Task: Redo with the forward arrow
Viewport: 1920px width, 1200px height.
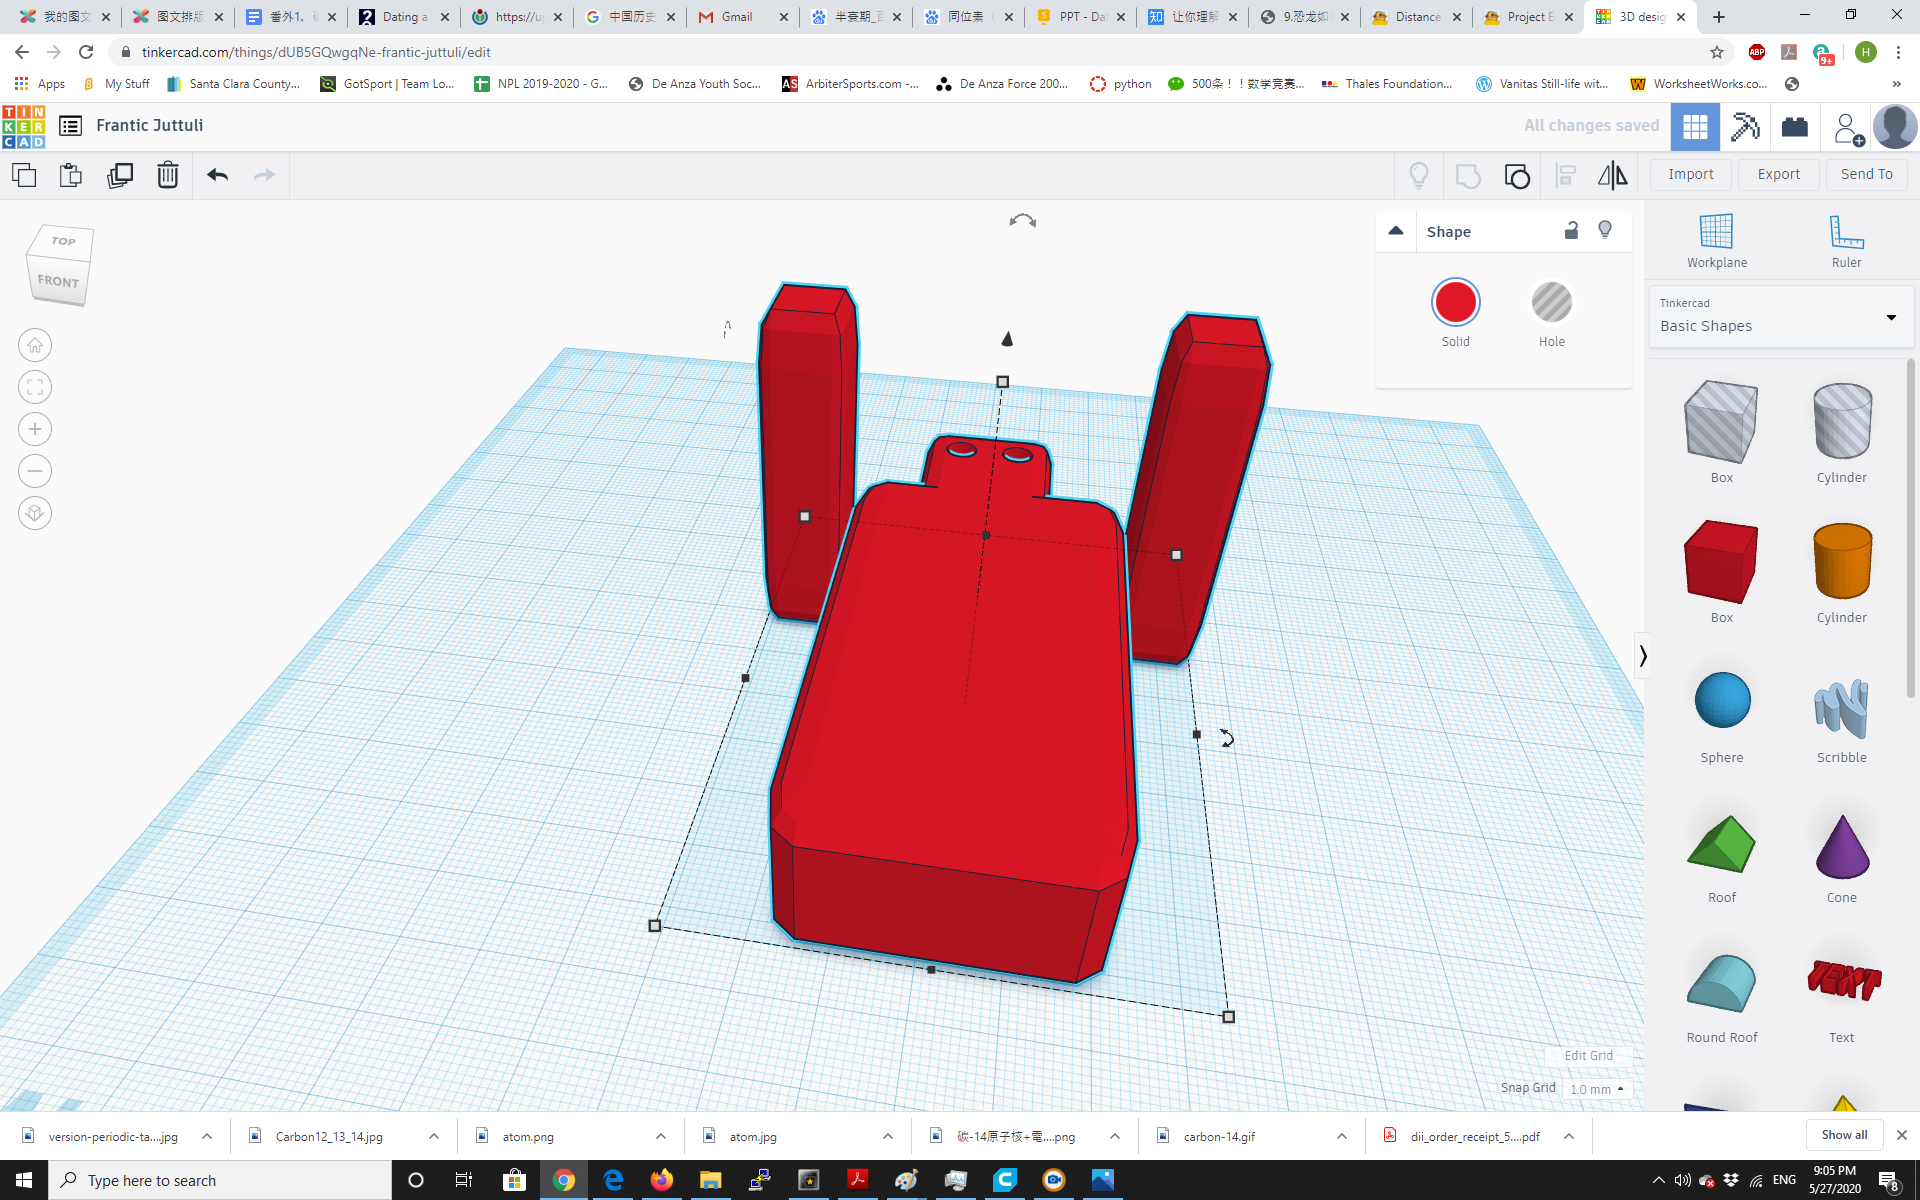Action: pos(264,175)
